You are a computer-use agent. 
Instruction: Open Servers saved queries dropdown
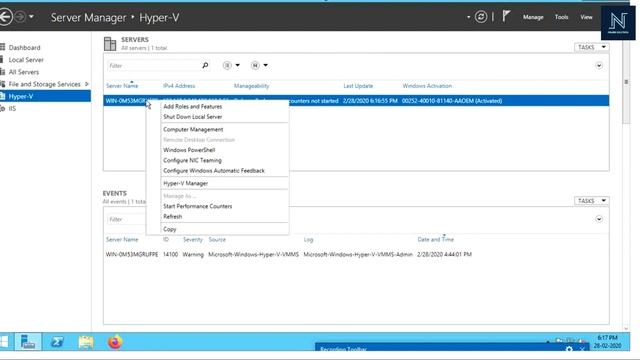(259, 65)
